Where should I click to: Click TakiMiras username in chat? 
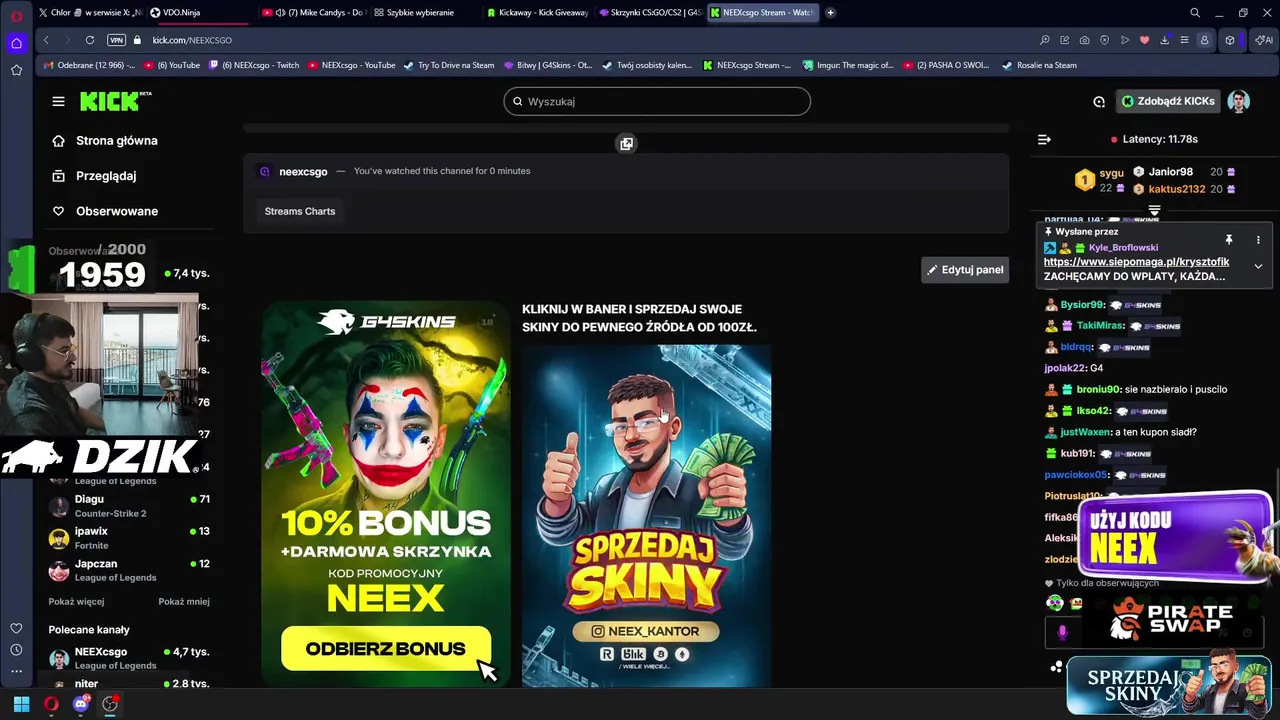tap(1100, 326)
